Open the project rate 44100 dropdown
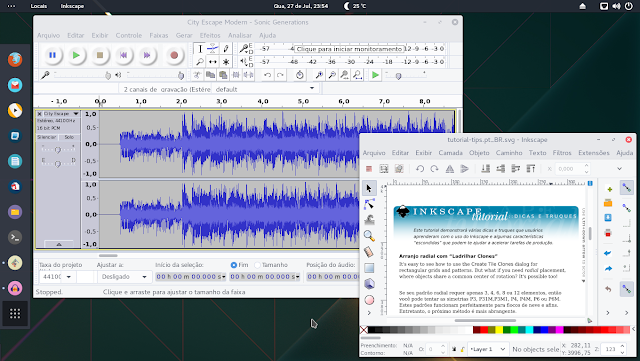 (x=69, y=277)
